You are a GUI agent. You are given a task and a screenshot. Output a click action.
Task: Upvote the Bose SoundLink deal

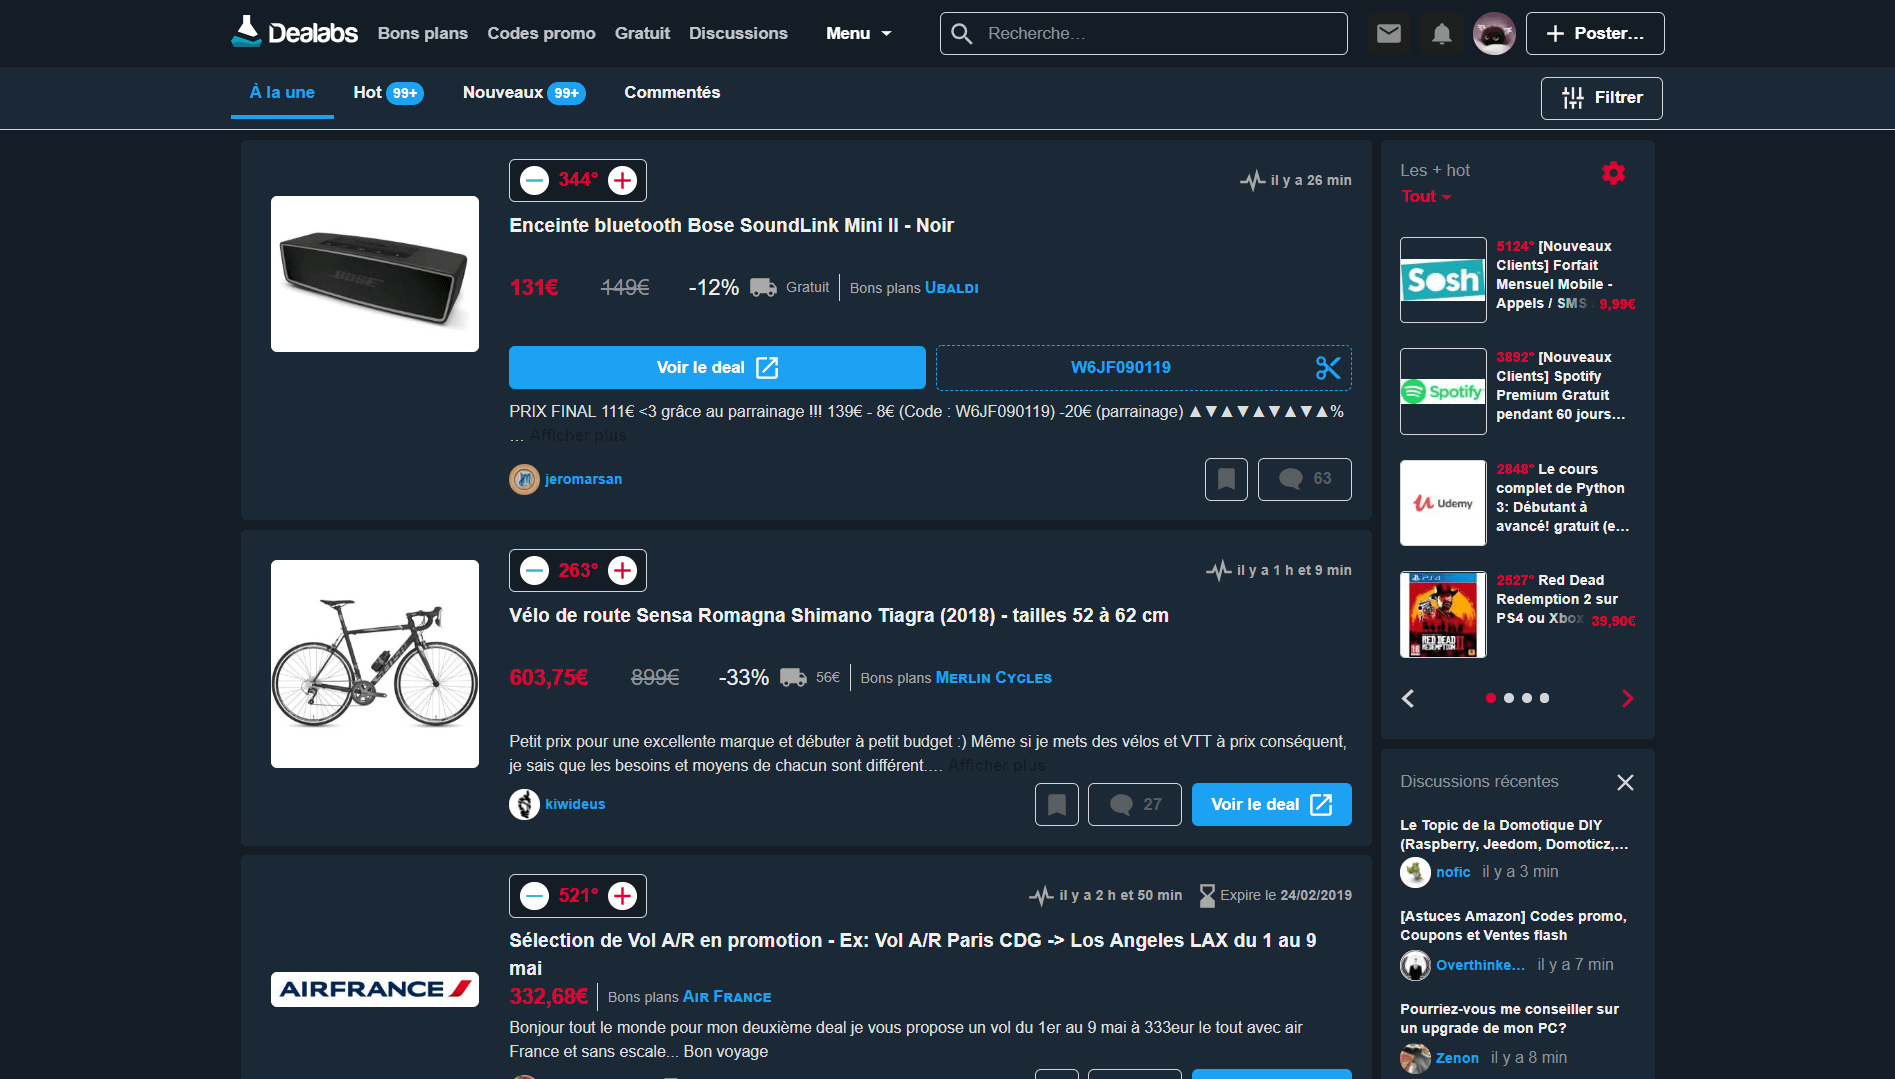(623, 180)
